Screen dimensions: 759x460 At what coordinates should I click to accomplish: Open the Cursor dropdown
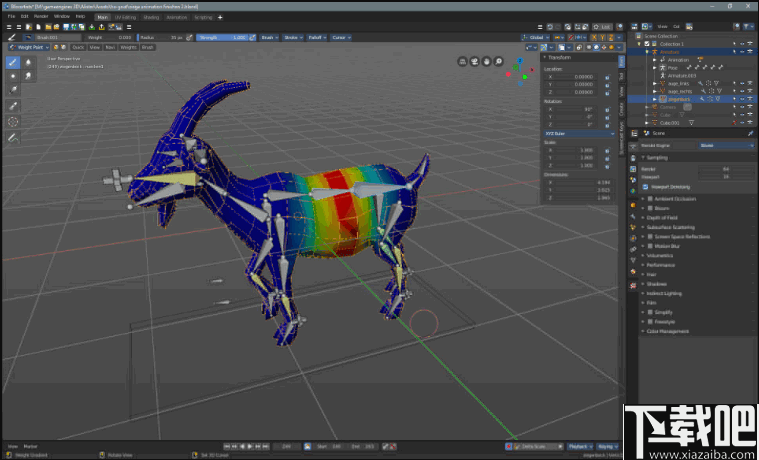point(341,37)
